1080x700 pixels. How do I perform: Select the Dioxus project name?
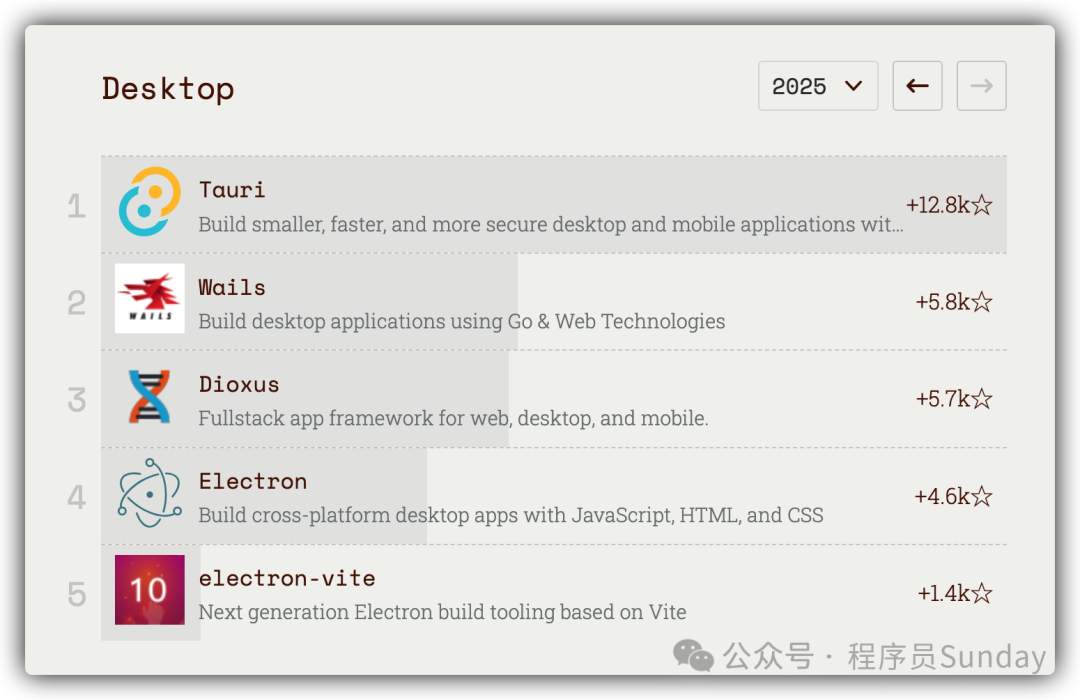coord(239,384)
